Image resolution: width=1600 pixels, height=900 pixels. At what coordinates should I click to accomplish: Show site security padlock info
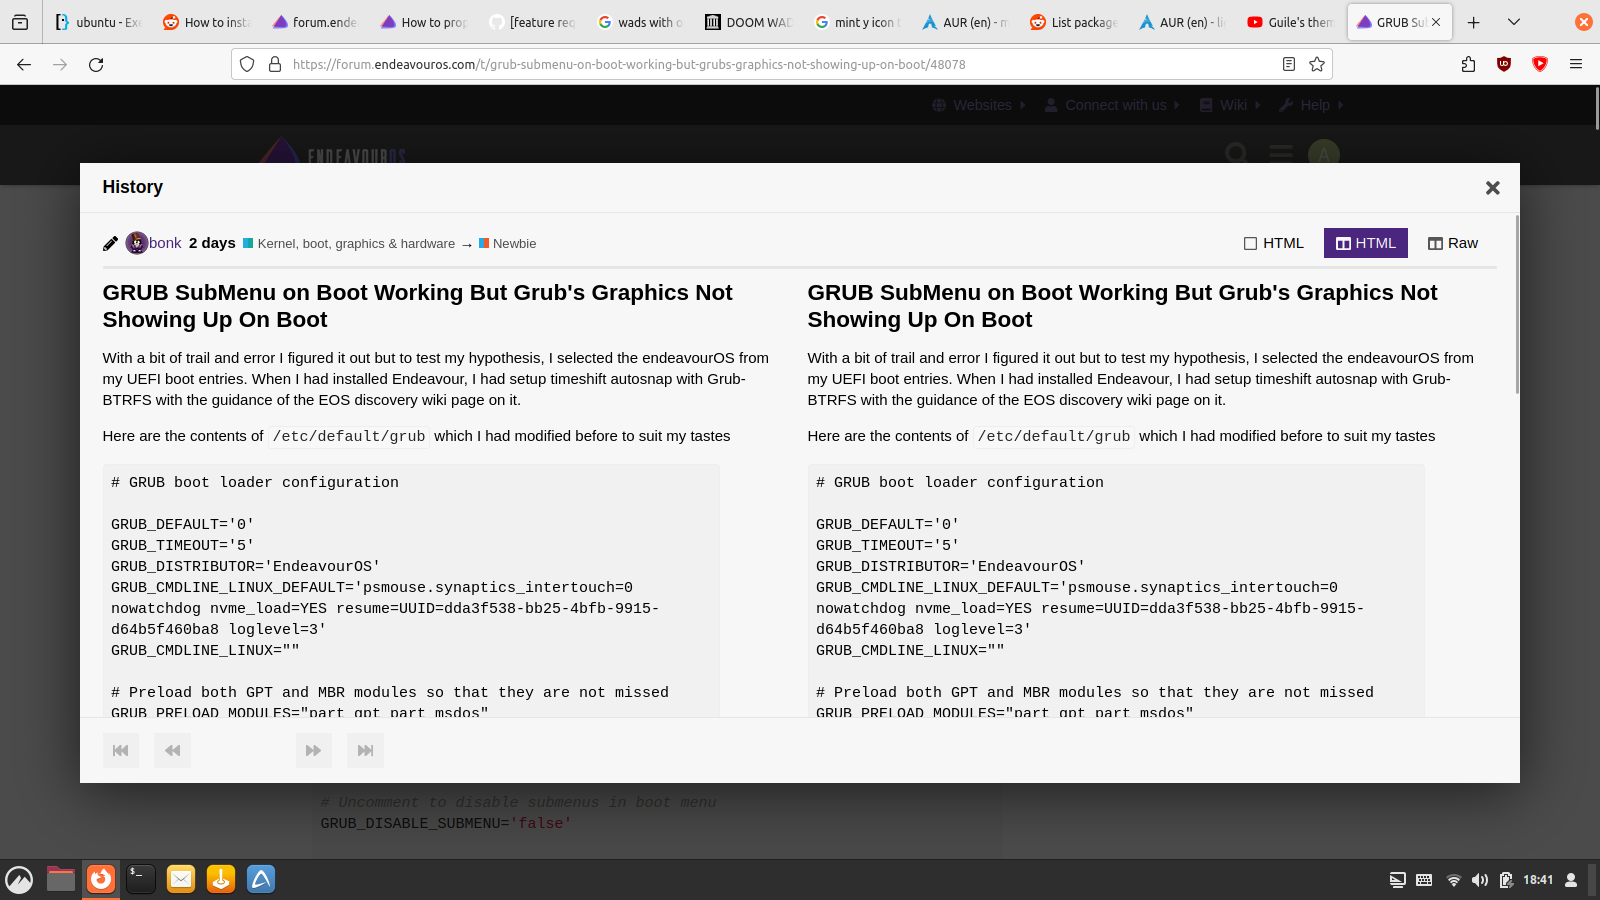pyautogui.click(x=275, y=64)
